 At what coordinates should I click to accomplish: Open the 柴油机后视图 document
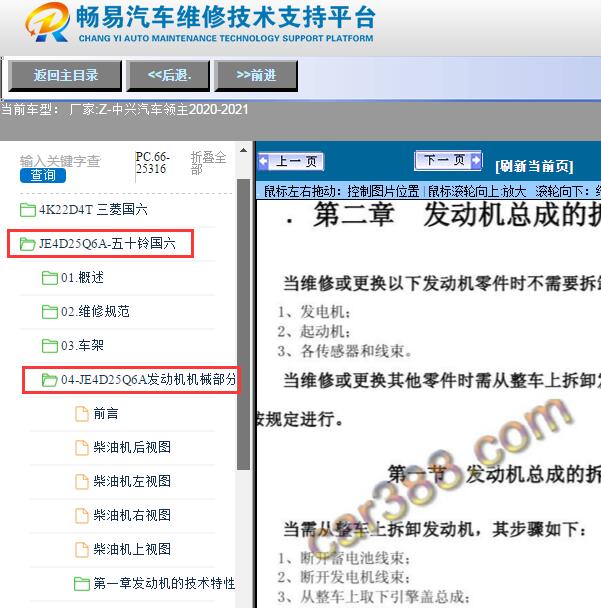click(x=132, y=447)
